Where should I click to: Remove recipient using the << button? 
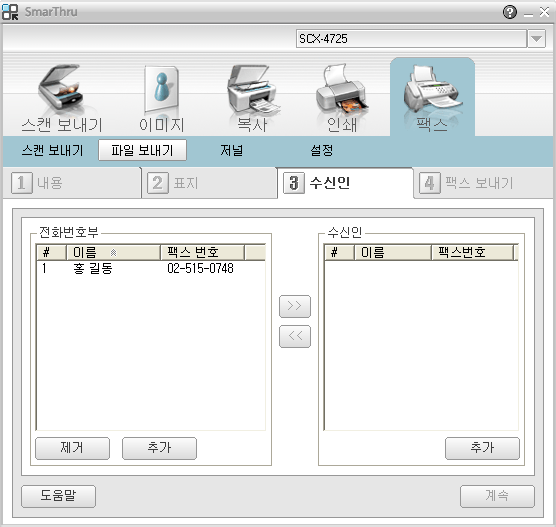tap(295, 336)
